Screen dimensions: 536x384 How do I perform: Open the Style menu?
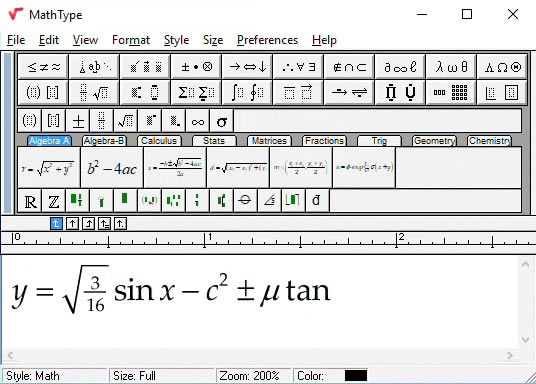(176, 40)
